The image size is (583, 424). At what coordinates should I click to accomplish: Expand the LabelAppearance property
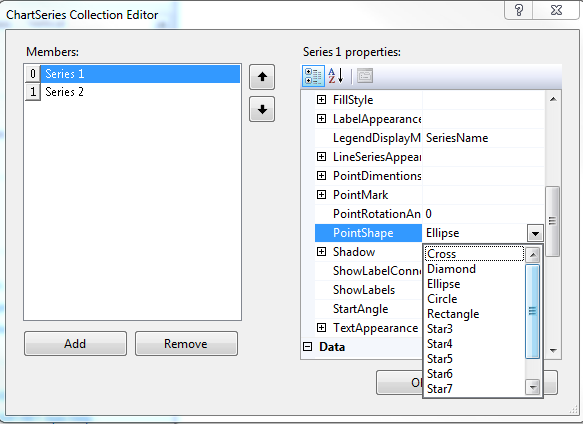[x=321, y=119]
